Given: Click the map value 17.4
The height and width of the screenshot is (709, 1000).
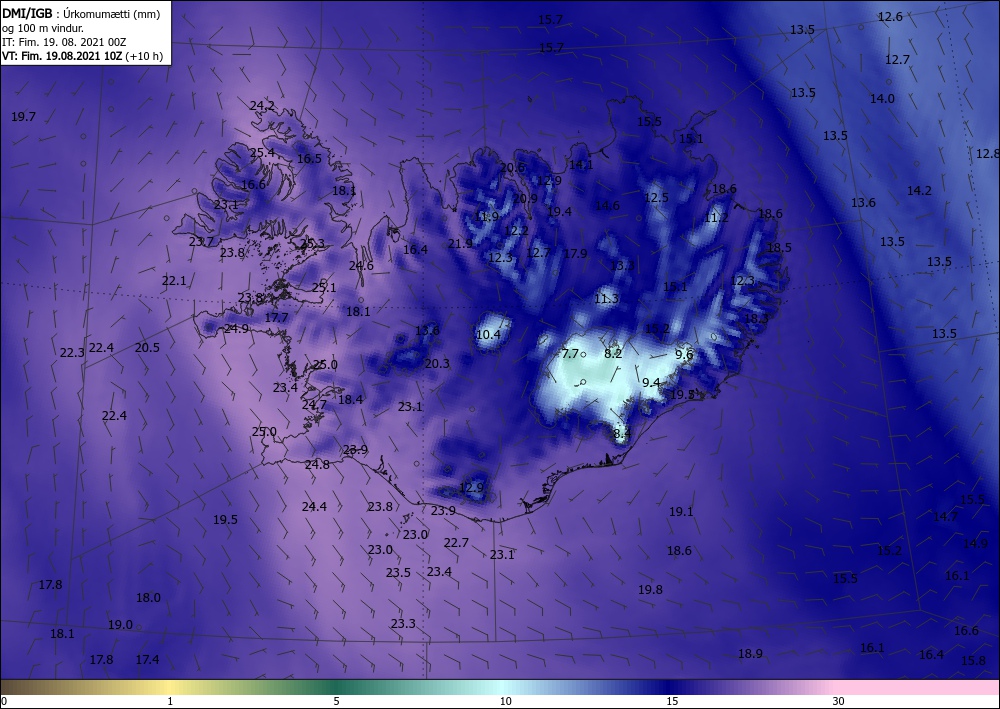Looking at the screenshot, I should 147,659.
